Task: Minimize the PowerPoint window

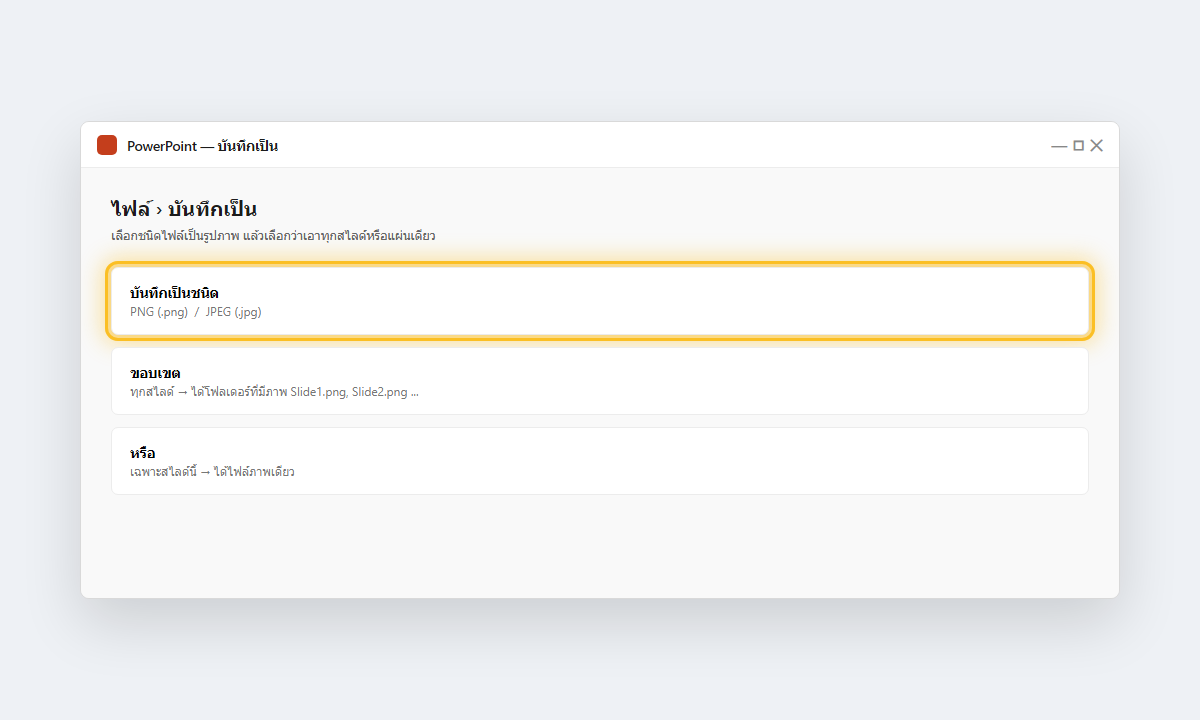Action: [x=1059, y=146]
